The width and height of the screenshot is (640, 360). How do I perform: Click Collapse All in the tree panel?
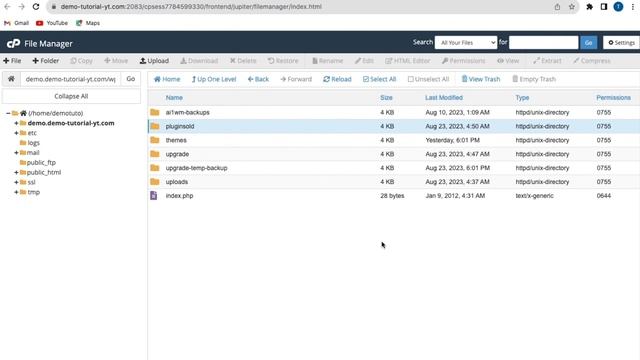(x=71, y=96)
